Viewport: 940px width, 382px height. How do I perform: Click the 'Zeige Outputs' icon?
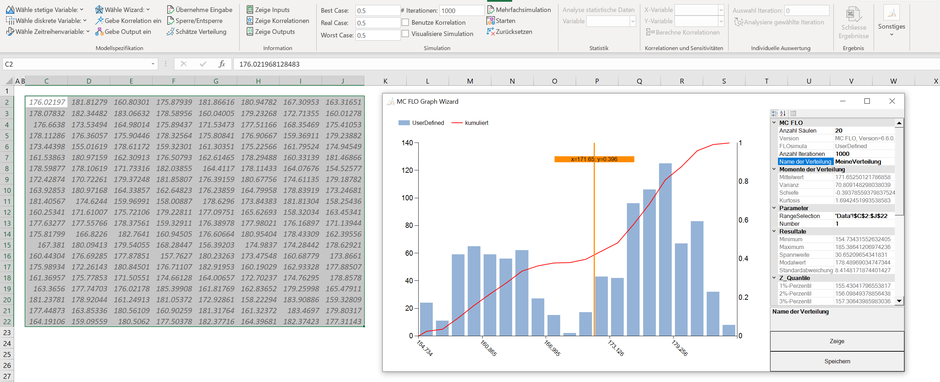[250, 31]
